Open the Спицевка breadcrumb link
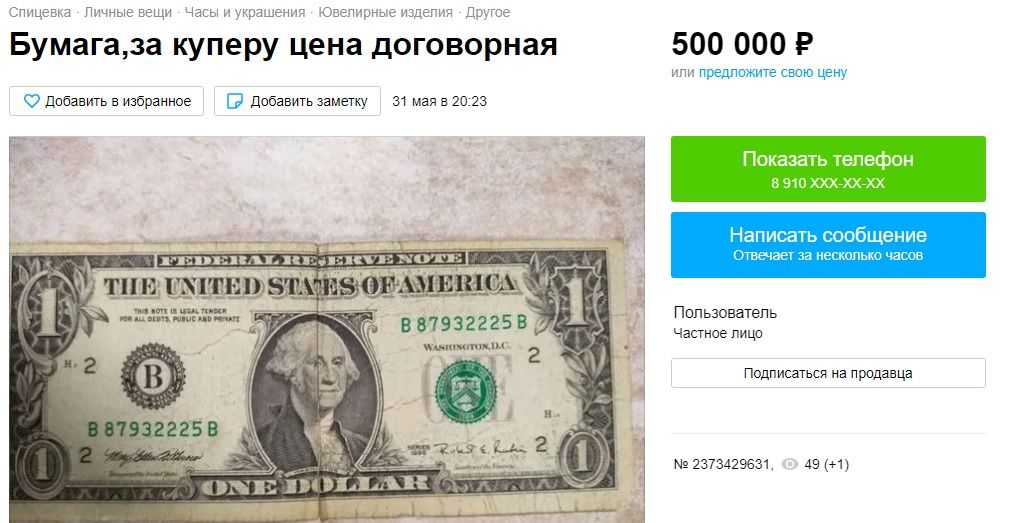Screen dimensions: 1026x523 pos(40,12)
